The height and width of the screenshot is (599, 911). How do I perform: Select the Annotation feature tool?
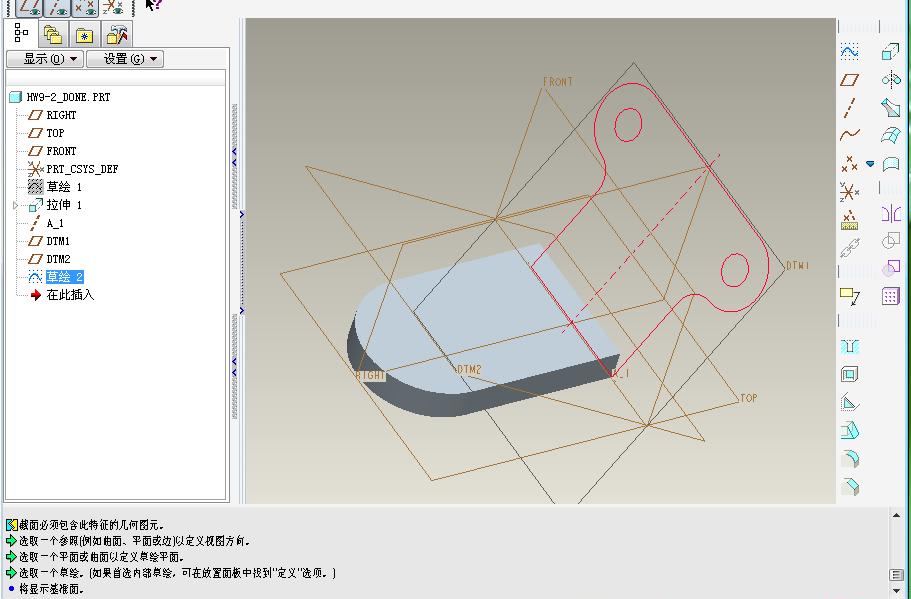pyautogui.click(x=849, y=296)
